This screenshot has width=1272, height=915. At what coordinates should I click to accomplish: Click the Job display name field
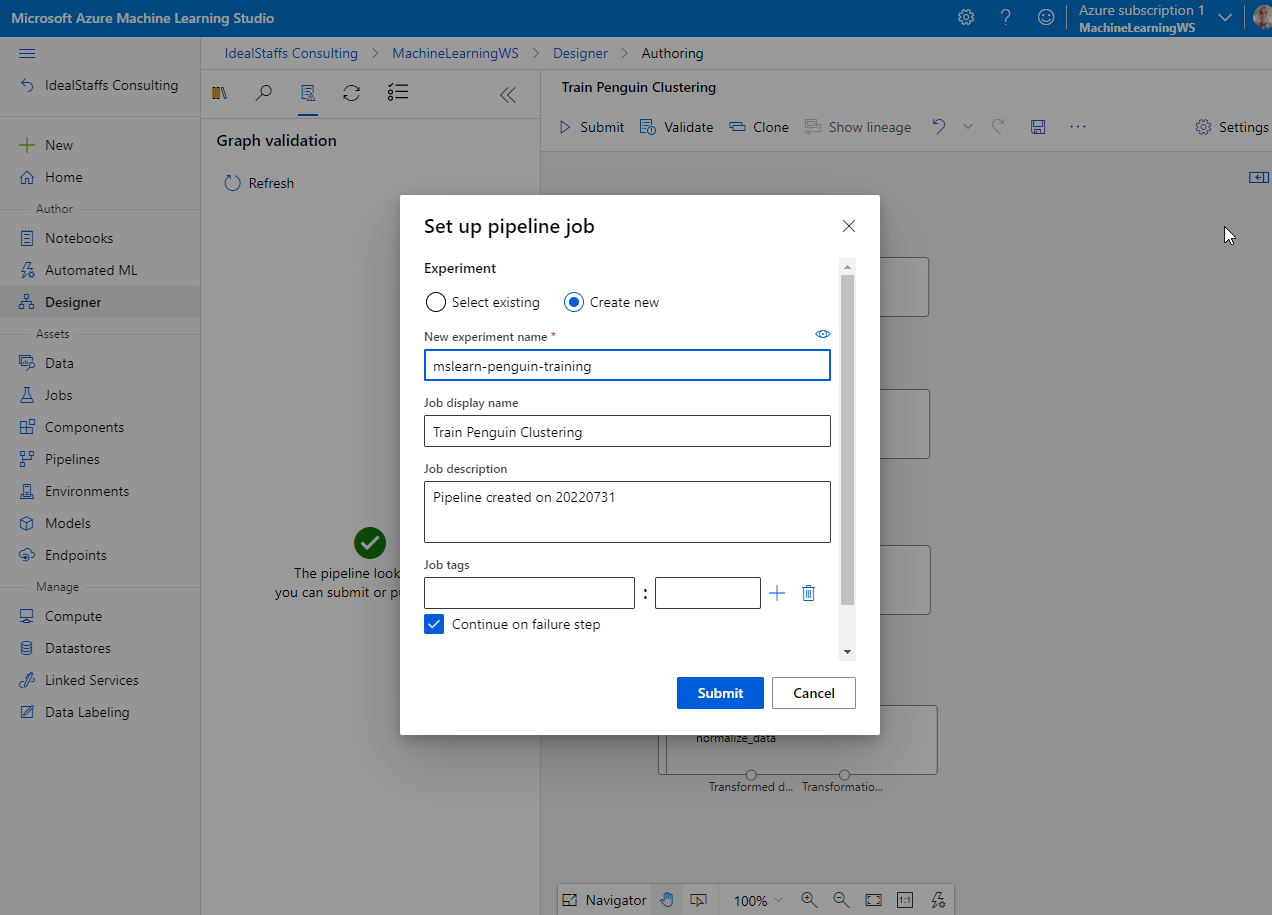point(627,432)
